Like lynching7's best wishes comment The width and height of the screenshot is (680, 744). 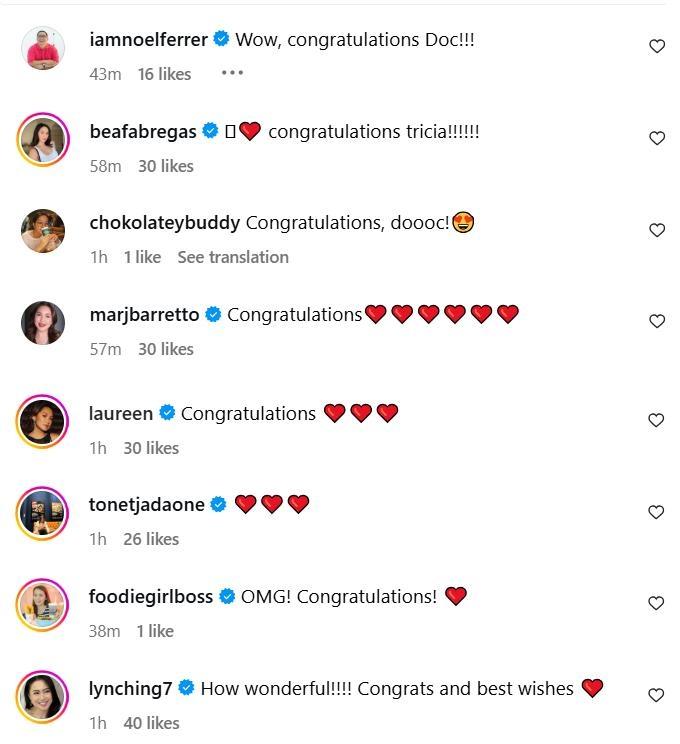657,695
